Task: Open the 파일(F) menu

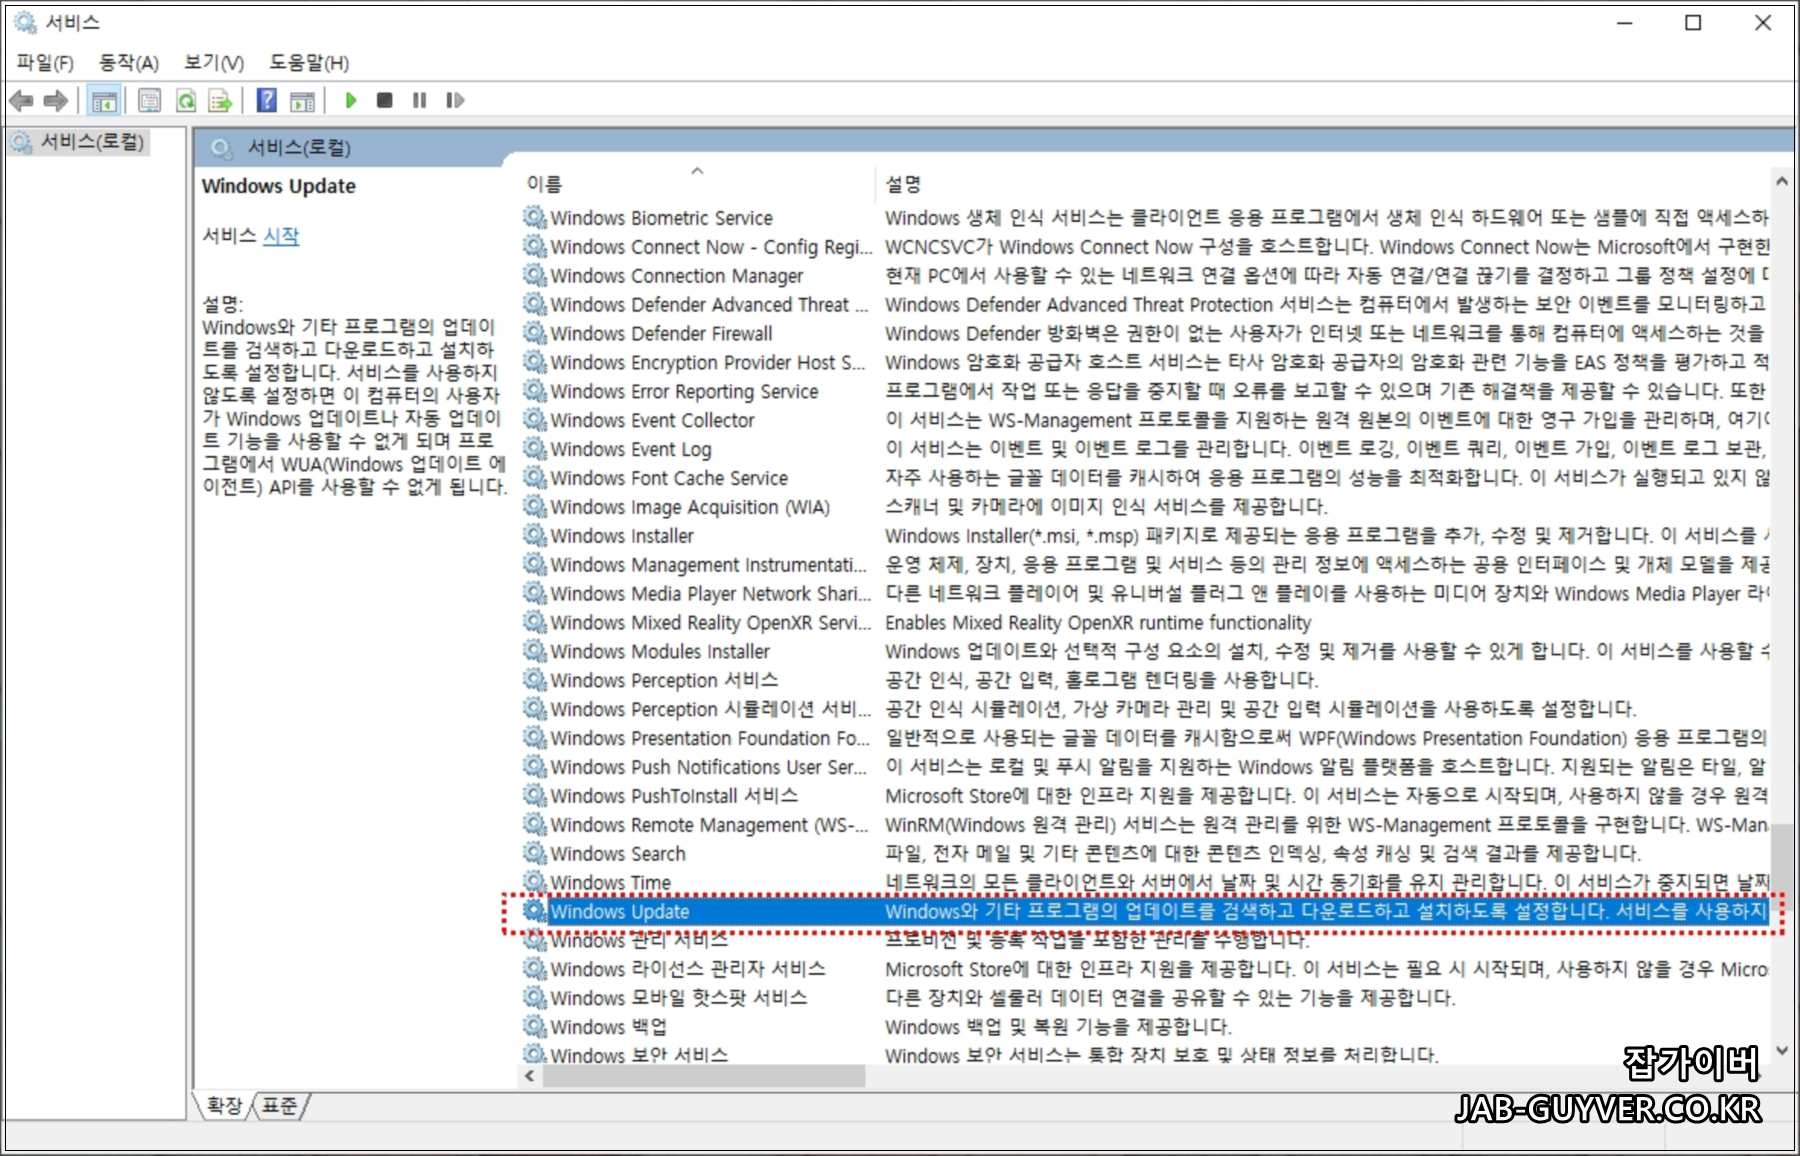Action: 45,63
